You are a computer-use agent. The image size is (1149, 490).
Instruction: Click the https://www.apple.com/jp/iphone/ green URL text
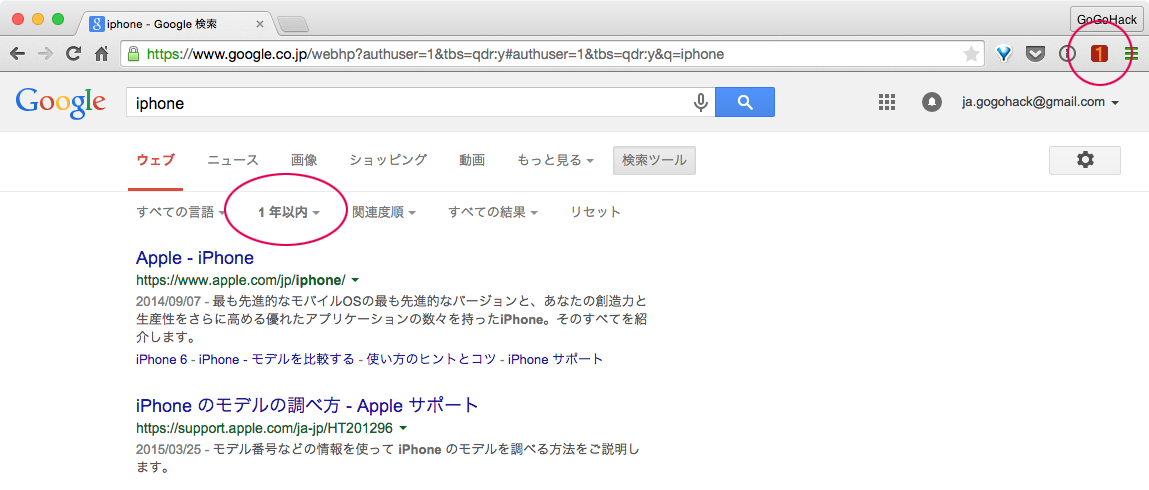pos(240,281)
